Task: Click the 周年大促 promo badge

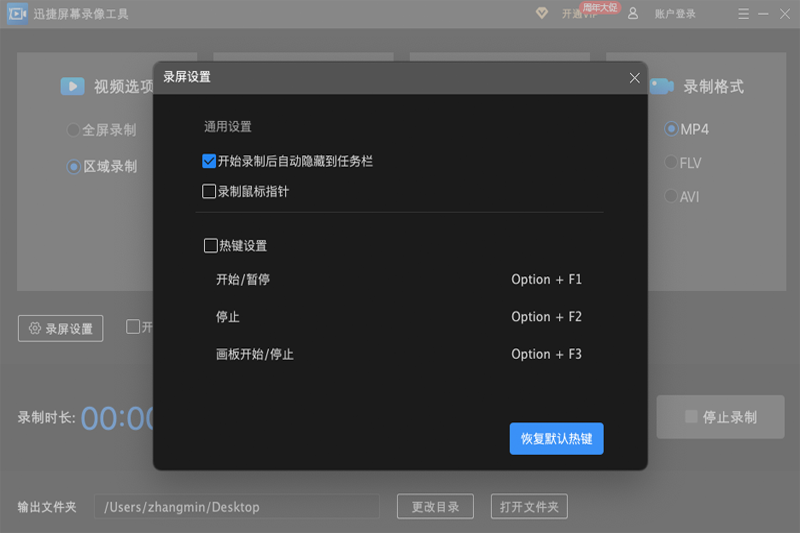Action: point(599,7)
